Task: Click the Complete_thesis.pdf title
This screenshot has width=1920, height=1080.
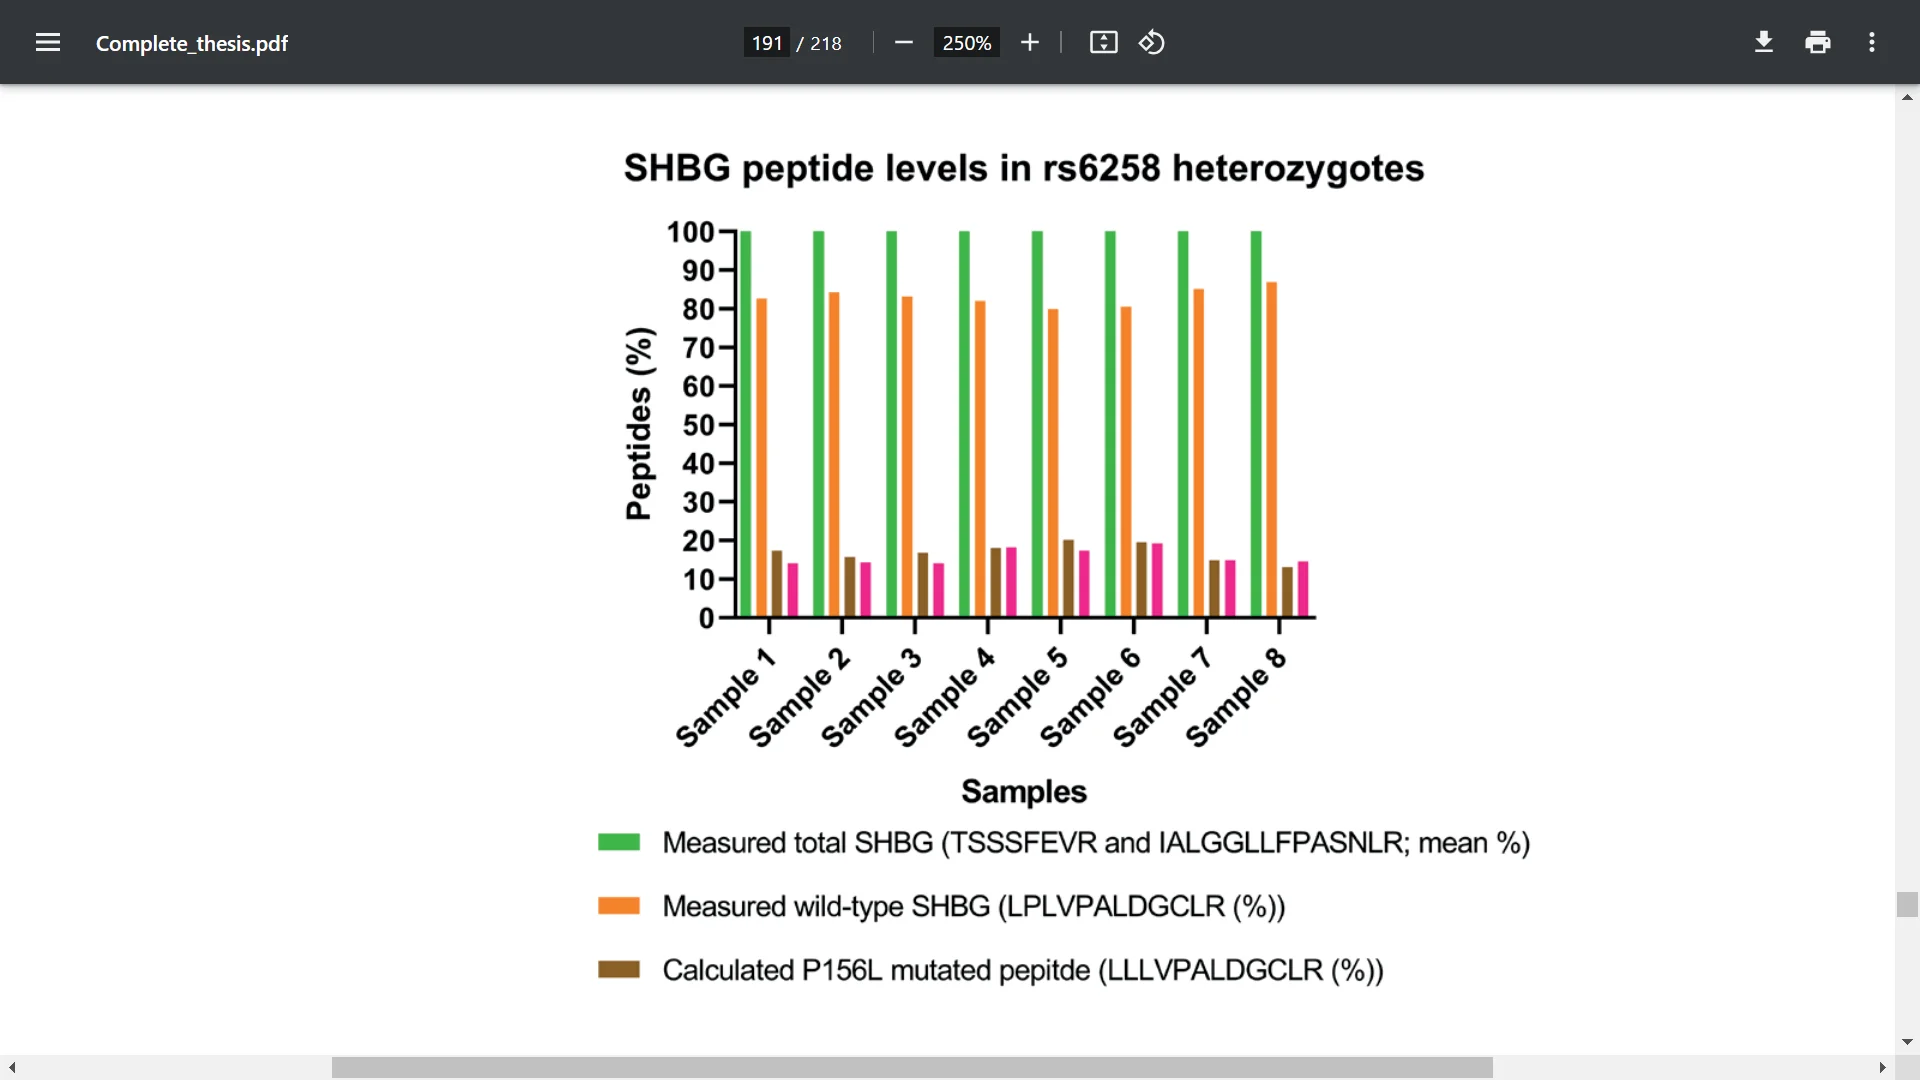Action: [192, 43]
